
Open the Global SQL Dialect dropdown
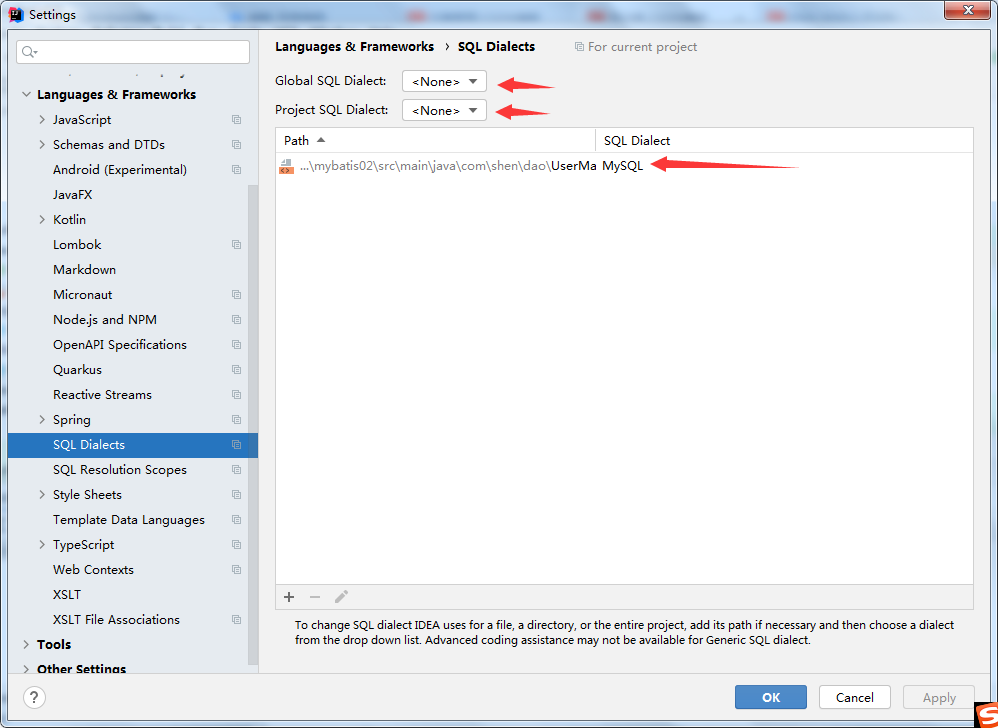444,81
